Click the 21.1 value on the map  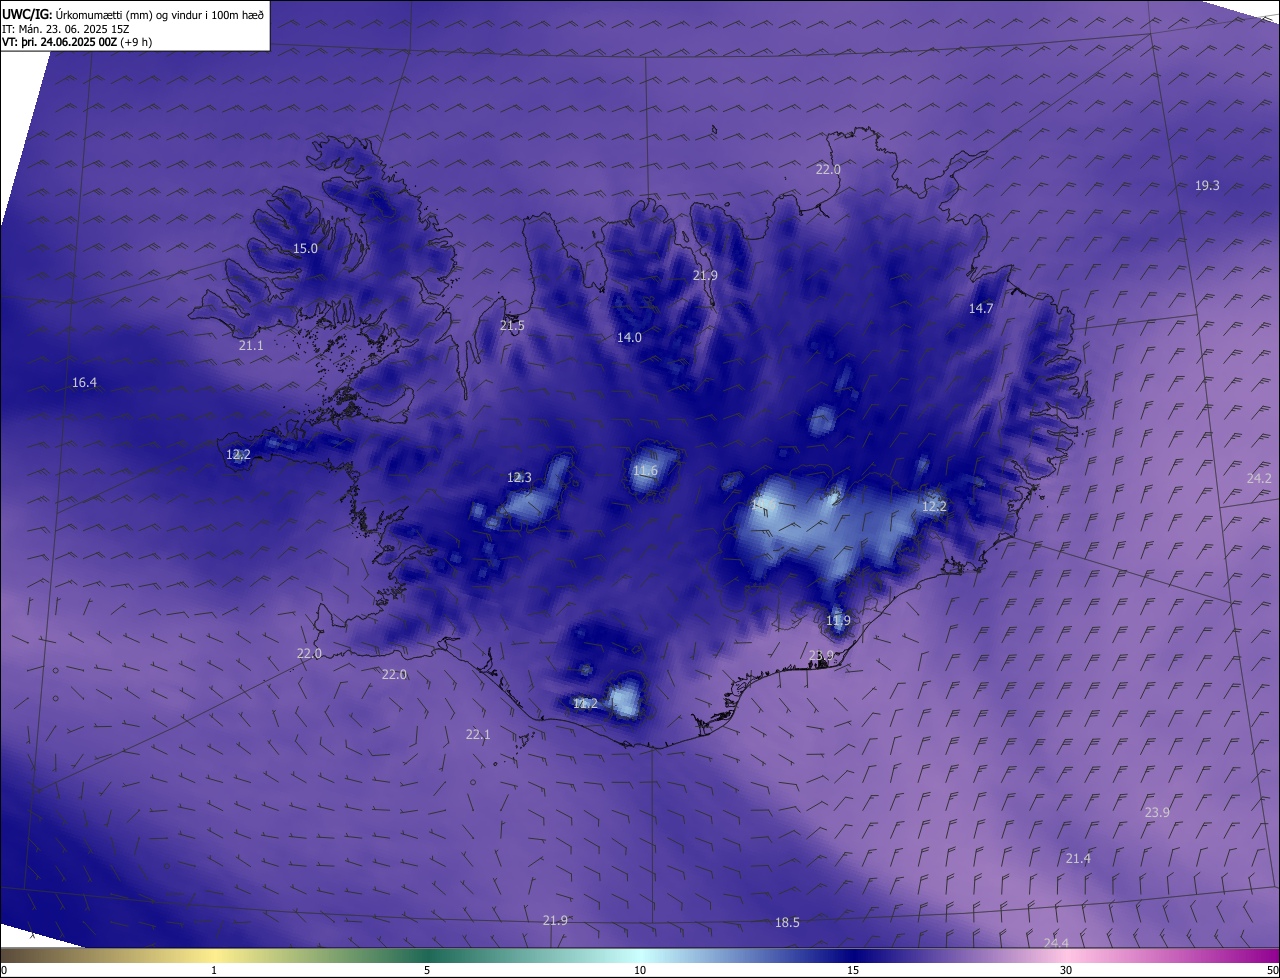point(251,345)
